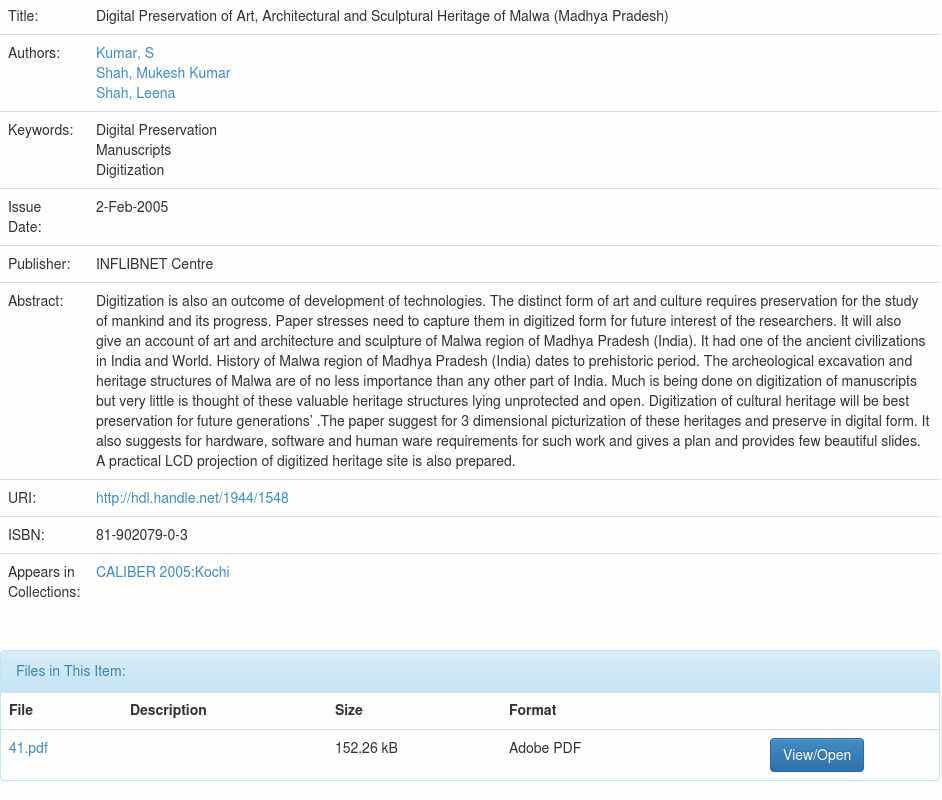The height and width of the screenshot is (800, 942).
Task: Click the Manuscripts keyword
Action: [x=133, y=150]
